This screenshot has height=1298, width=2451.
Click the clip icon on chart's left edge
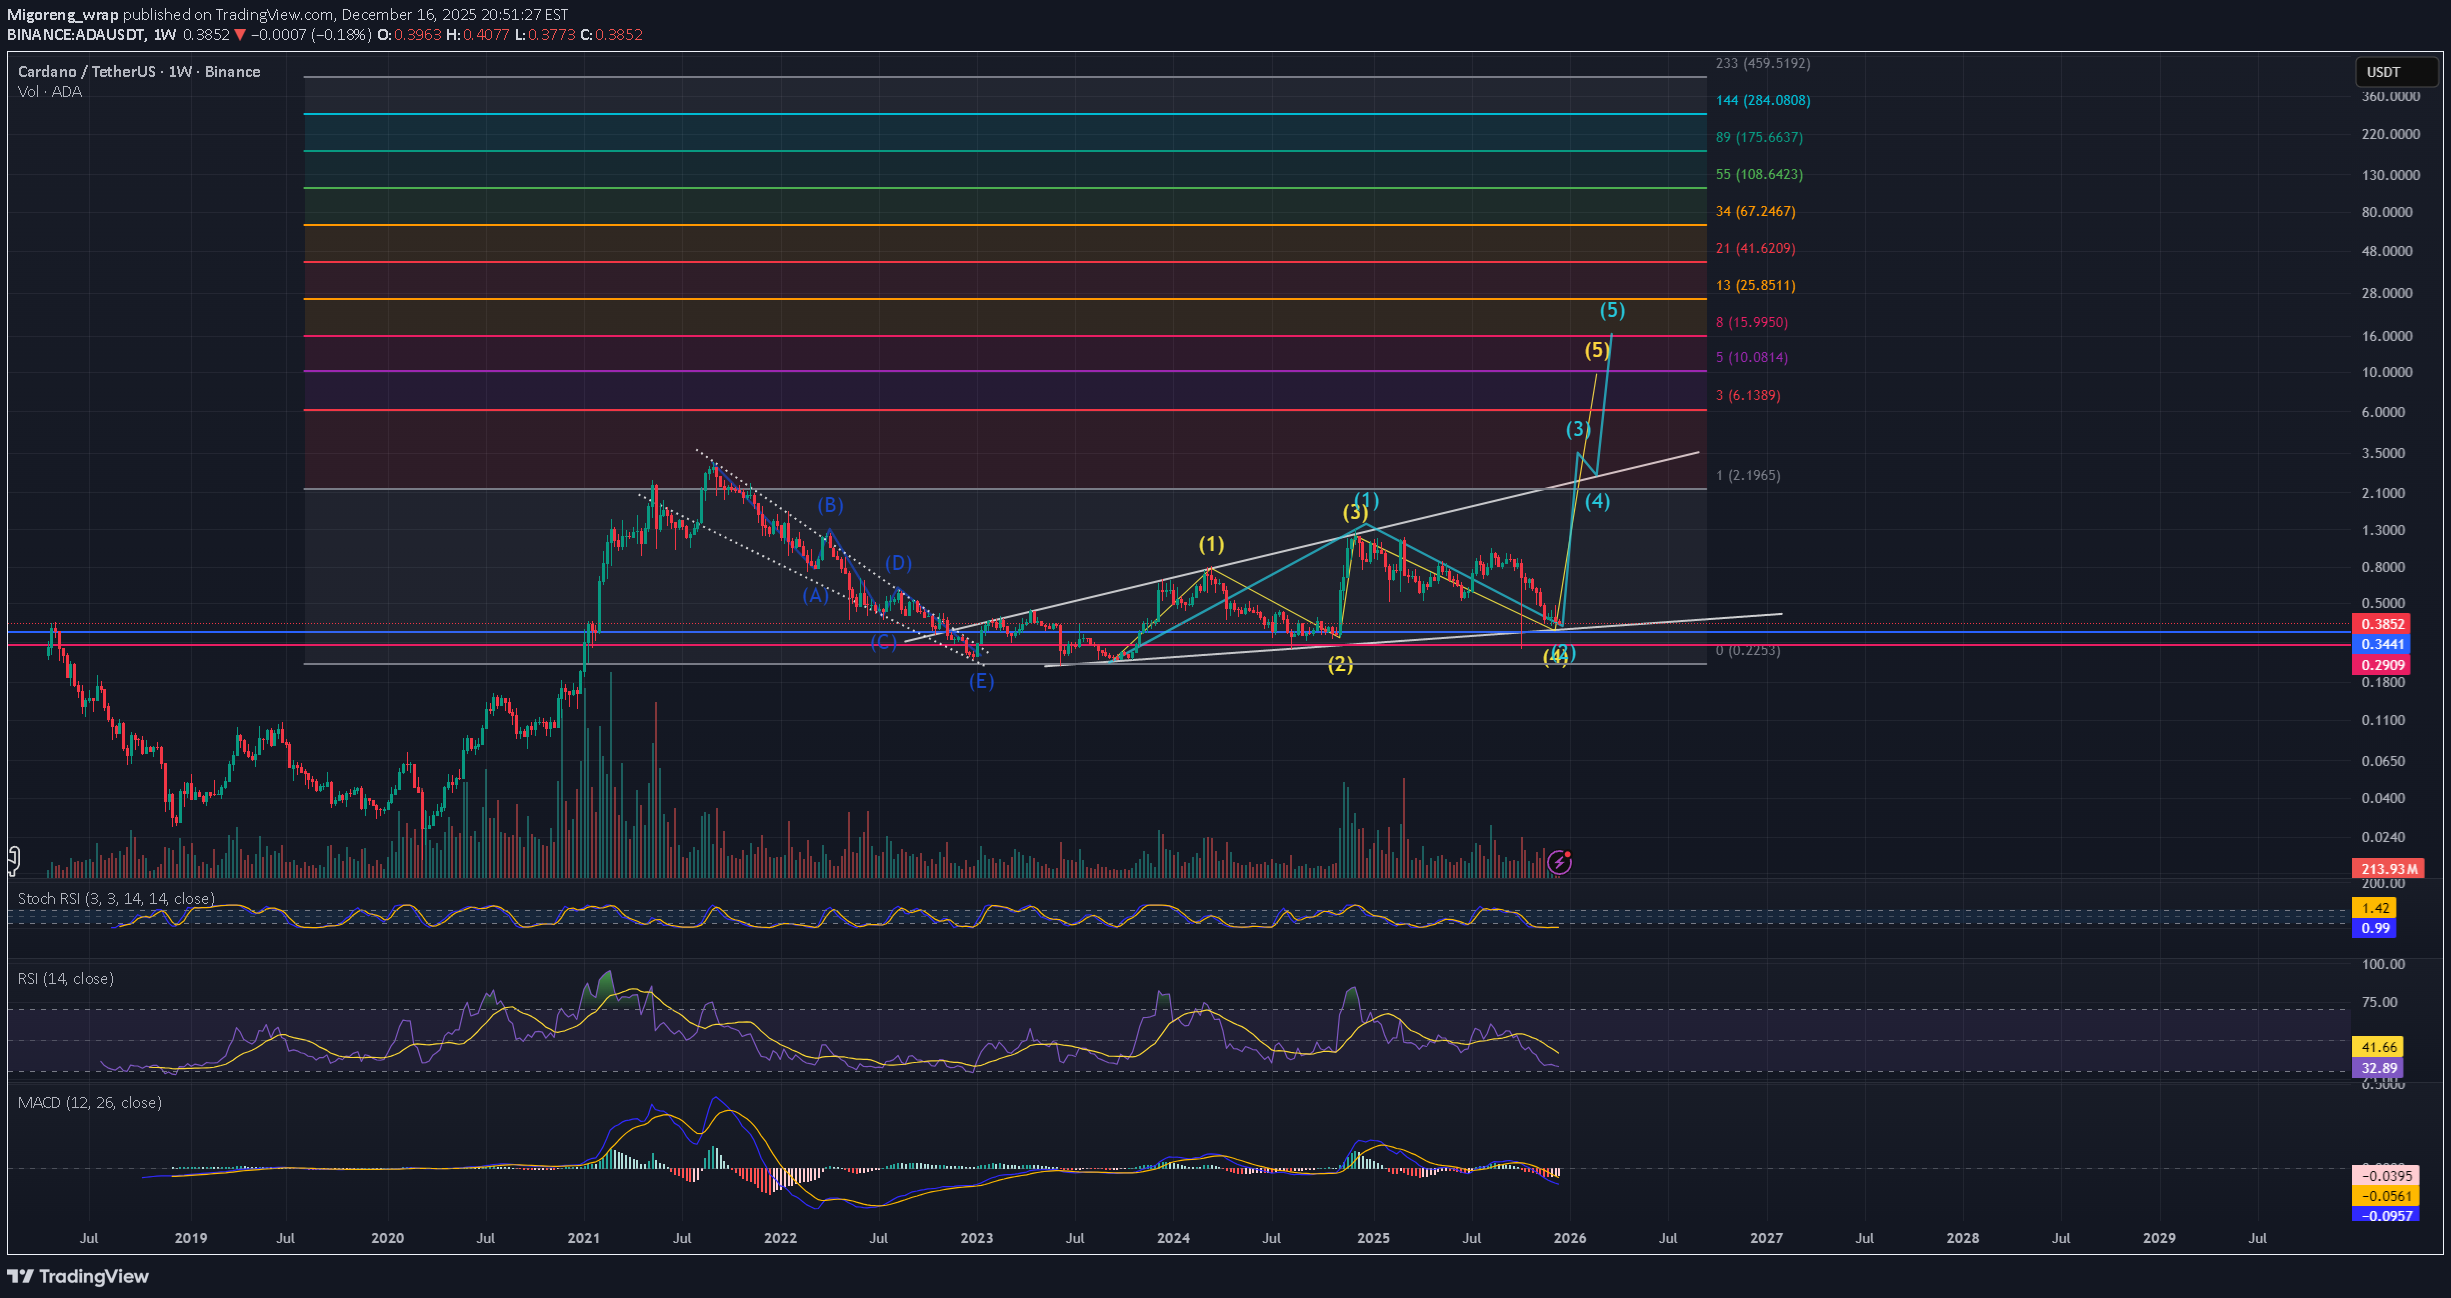[14, 859]
